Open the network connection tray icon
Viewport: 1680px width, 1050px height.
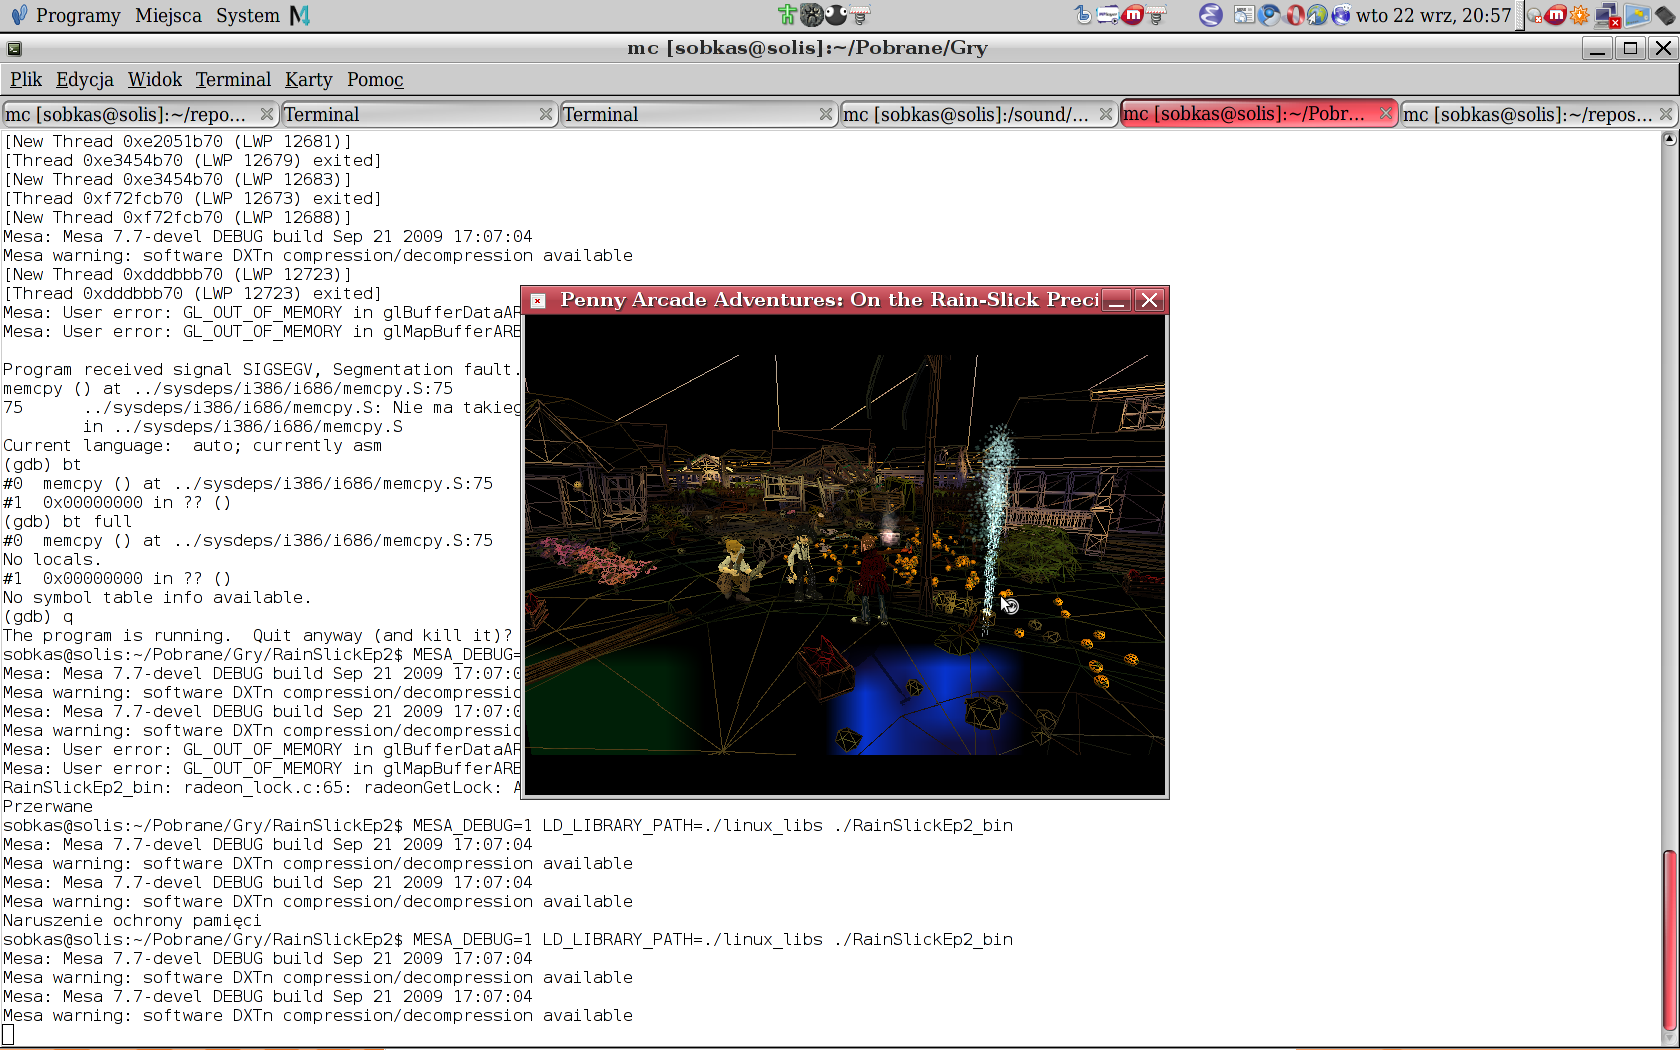pyautogui.click(x=1607, y=15)
